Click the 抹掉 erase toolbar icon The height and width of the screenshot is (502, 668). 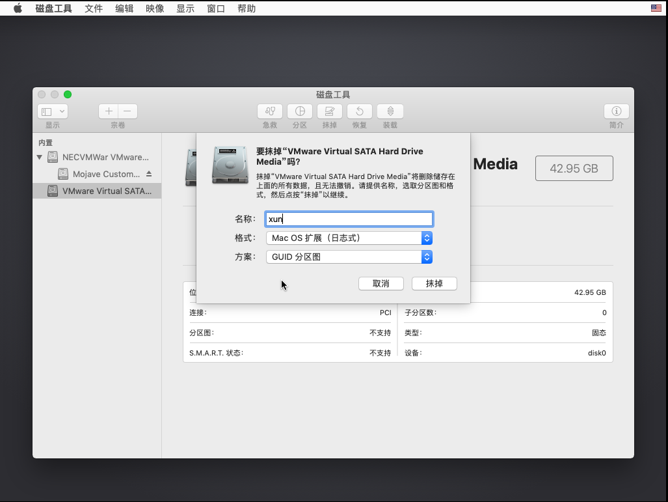329,111
